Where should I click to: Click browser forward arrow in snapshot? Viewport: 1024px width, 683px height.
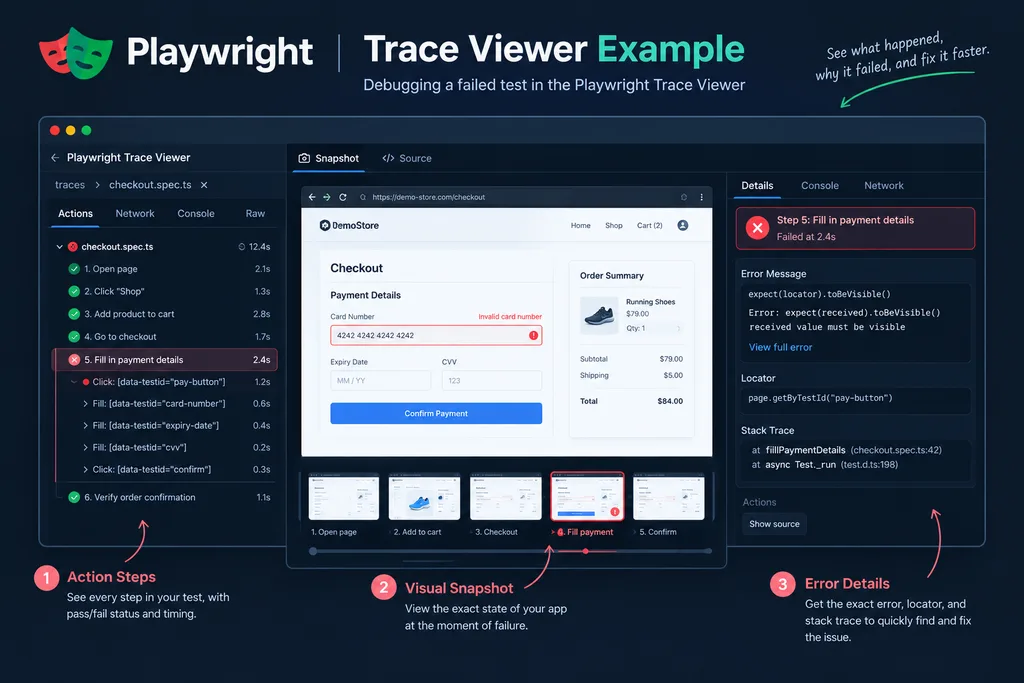[327, 197]
